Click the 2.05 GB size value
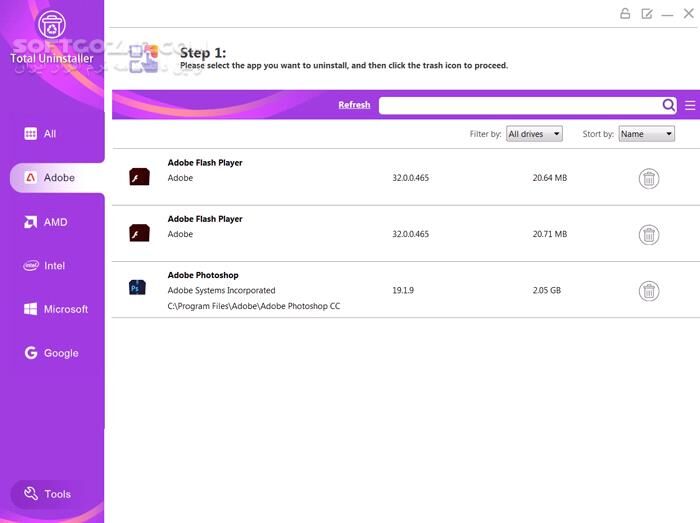The image size is (700, 523). [x=546, y=291]
